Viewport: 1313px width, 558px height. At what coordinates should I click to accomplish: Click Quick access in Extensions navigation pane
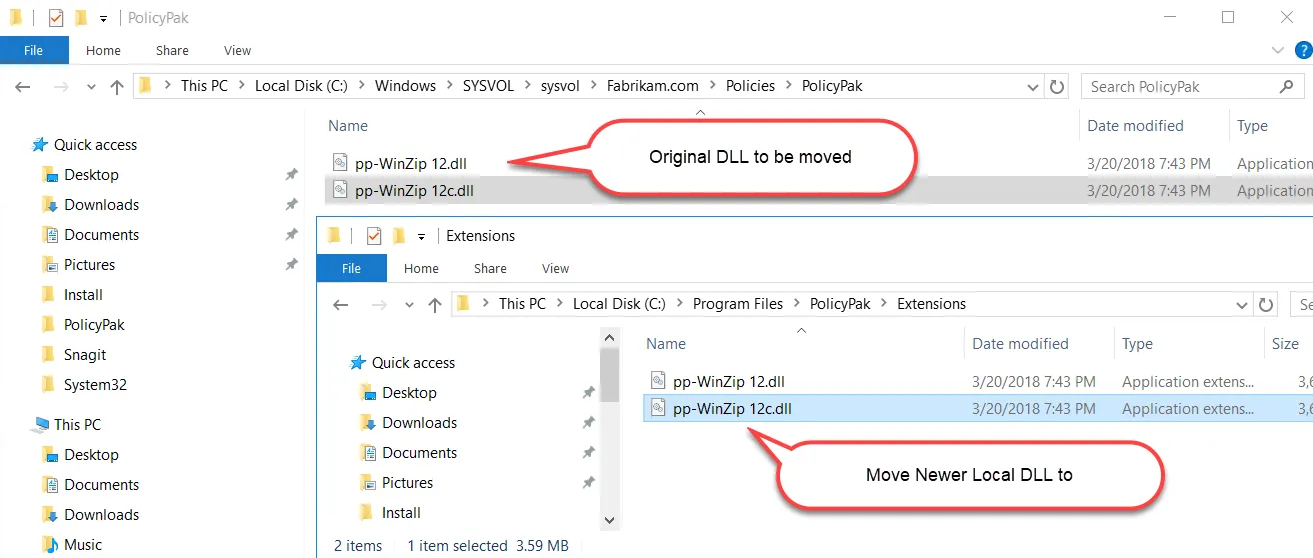413,362
